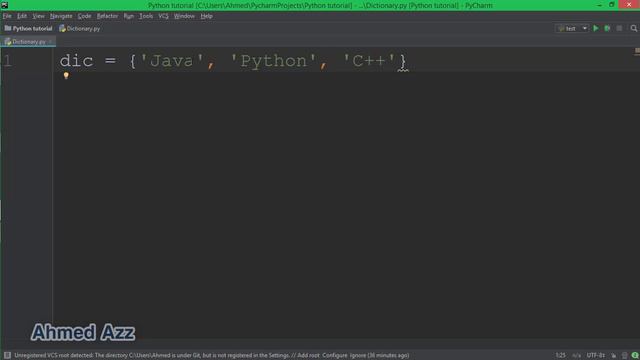Click the tool windows toggle icon in status bar
The width and height of the screenshot is (640, 360).
point(7,355)
